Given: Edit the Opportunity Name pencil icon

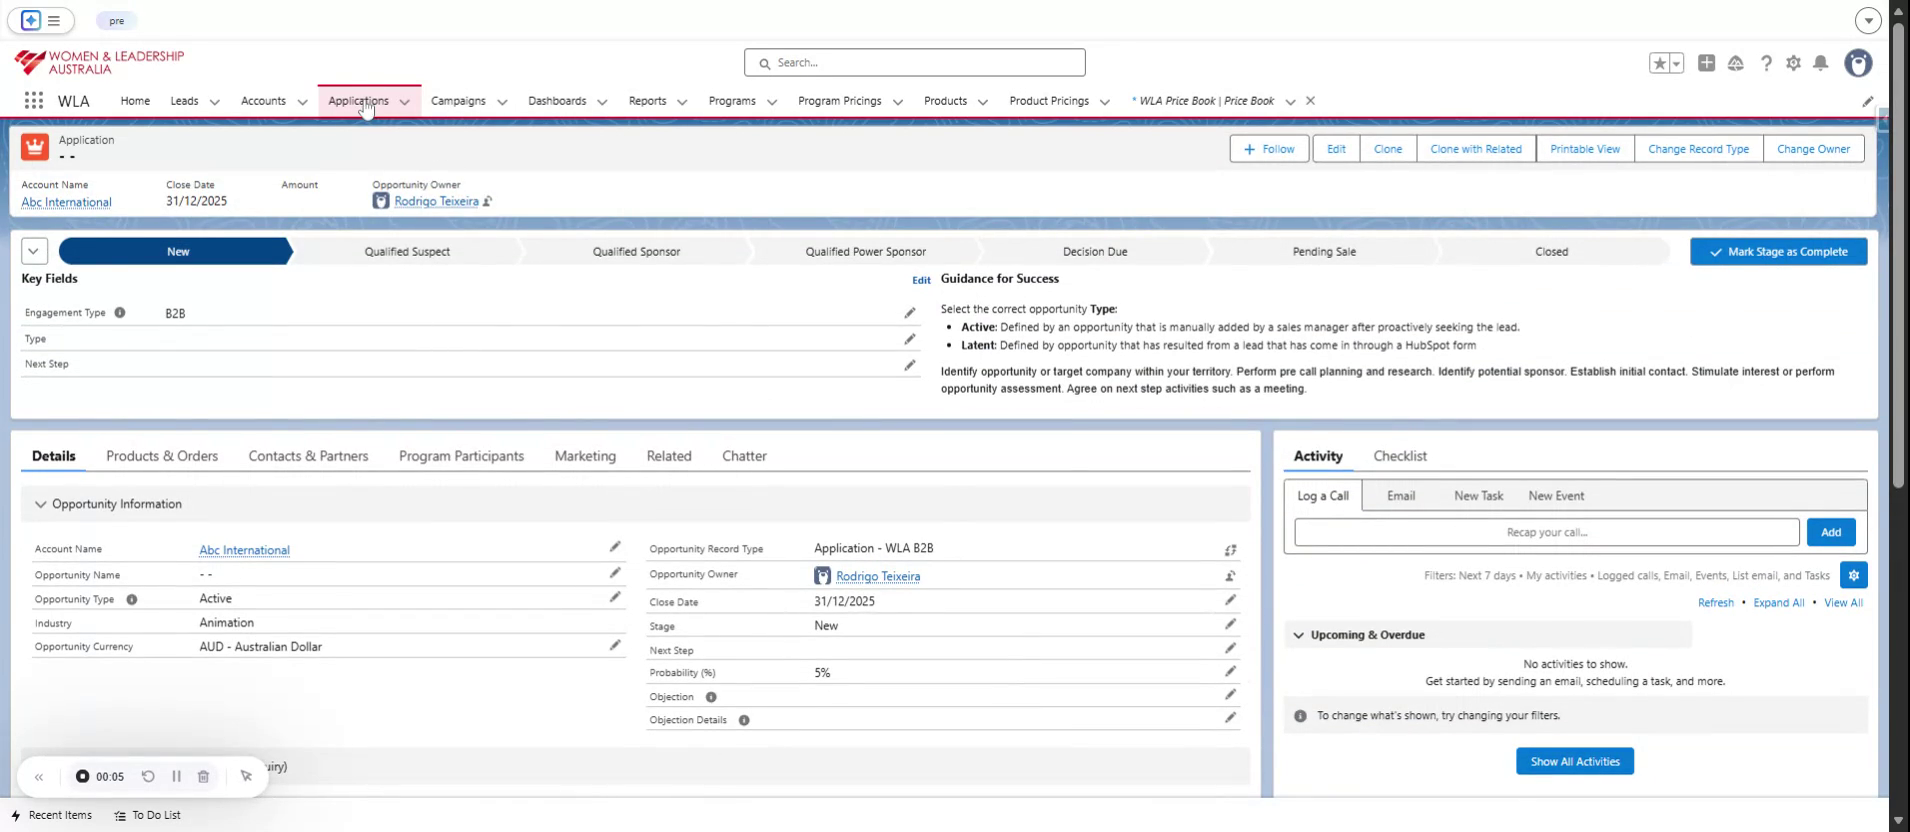Looking at the screenshot, I should pos(615,573).
